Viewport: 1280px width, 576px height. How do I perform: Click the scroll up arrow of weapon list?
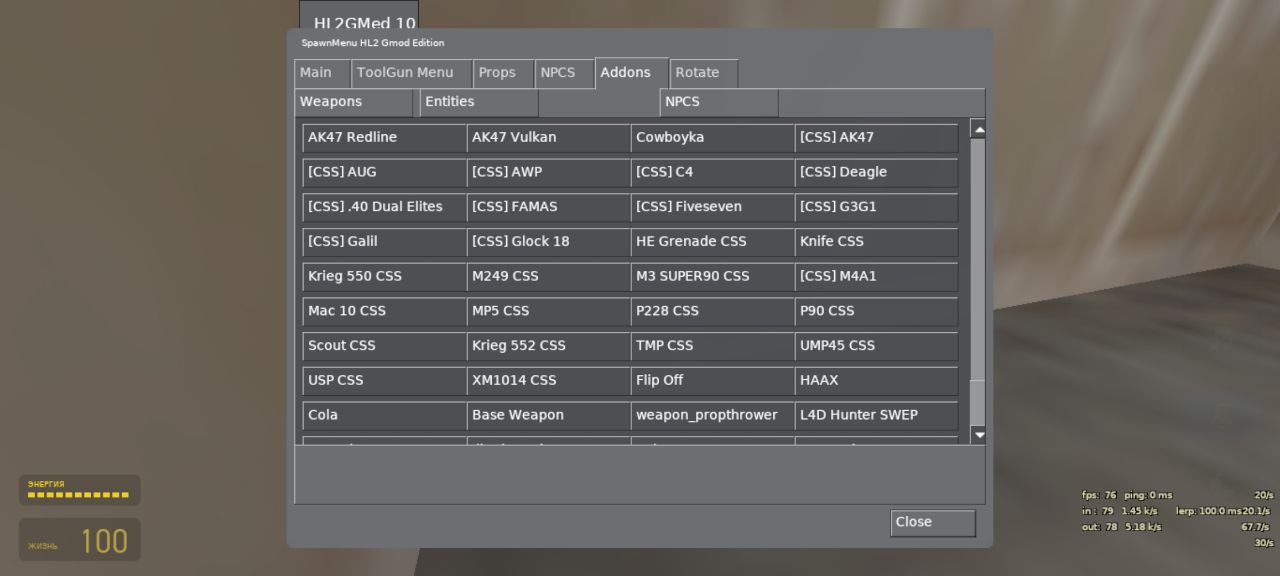click(x=978, y=130)
